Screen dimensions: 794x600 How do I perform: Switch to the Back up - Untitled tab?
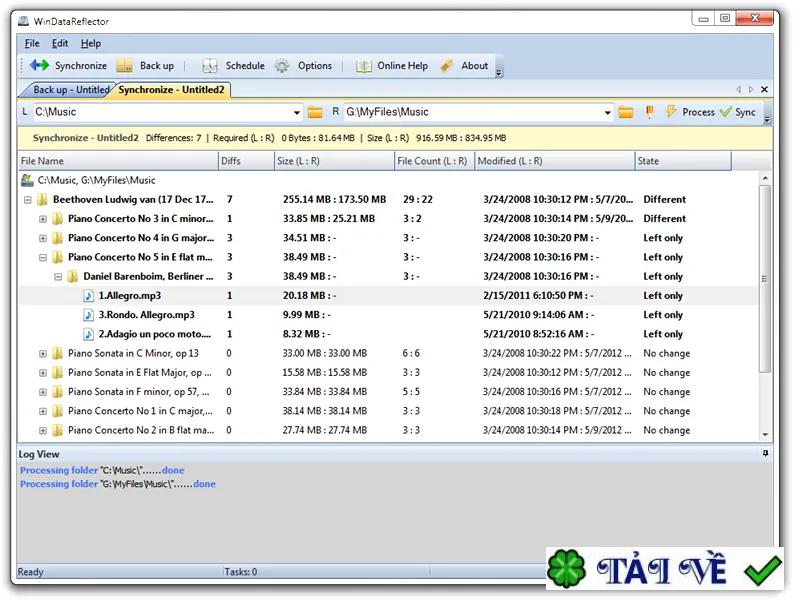[70, 90]
